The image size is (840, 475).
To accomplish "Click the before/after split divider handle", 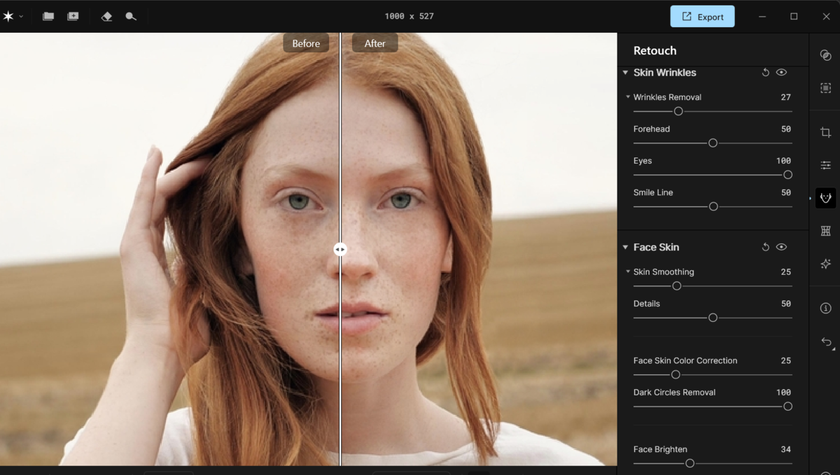I will coord(340,250).
